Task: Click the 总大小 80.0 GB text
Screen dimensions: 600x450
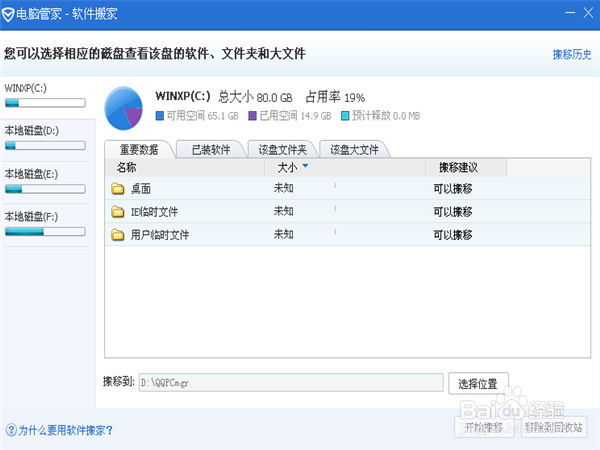Action: (255, 97)
